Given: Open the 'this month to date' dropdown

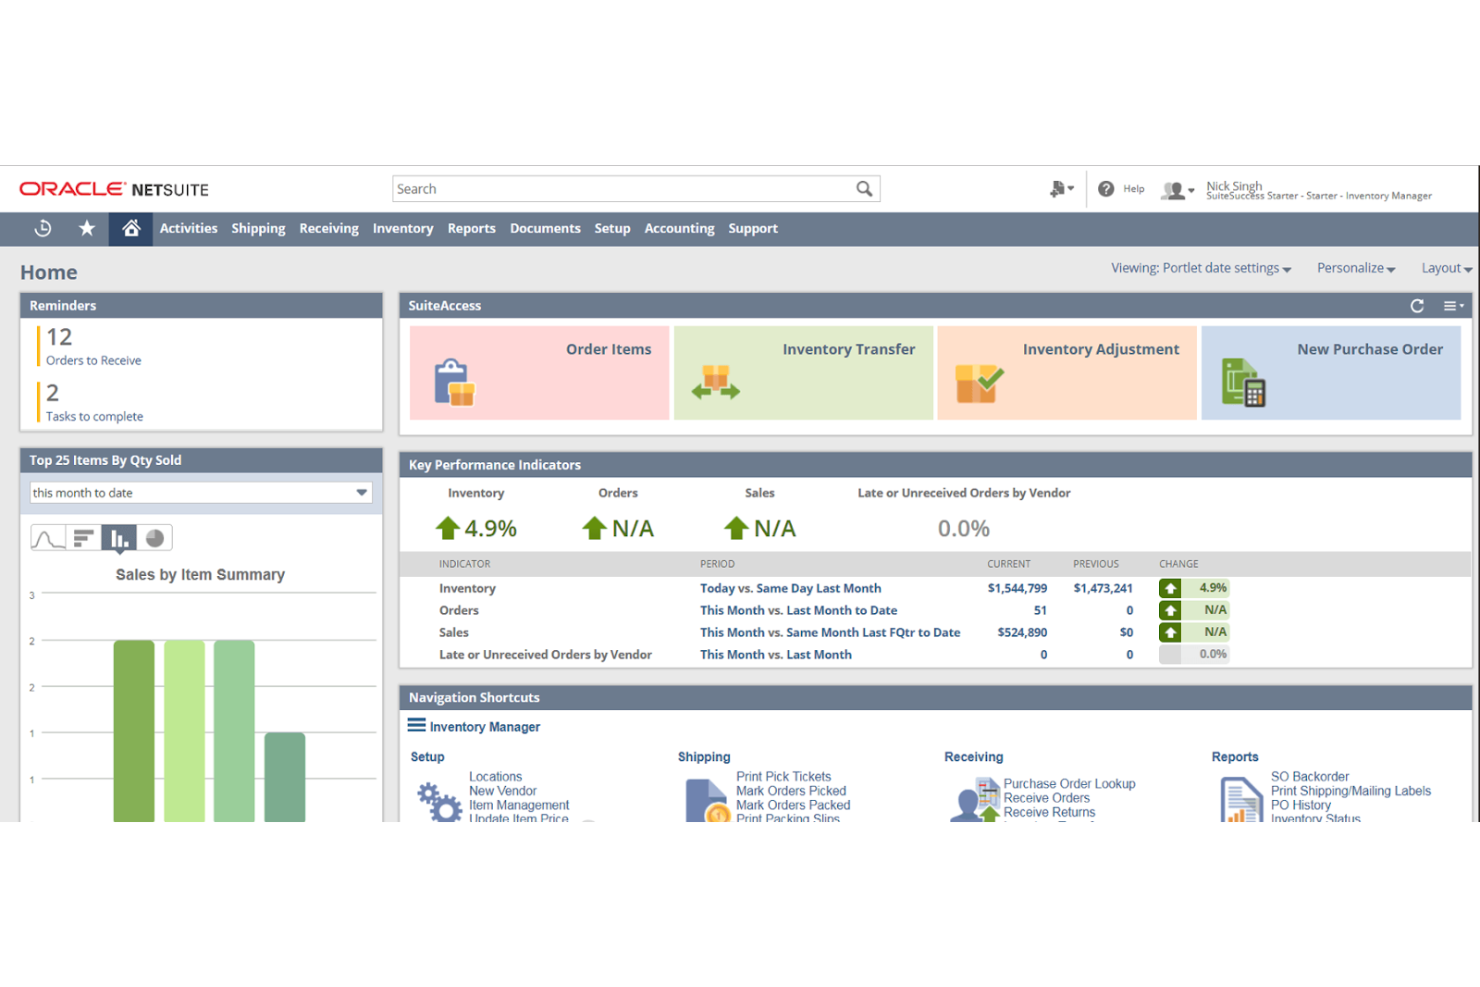Looking at the screenshot, I should coord(201,493).
